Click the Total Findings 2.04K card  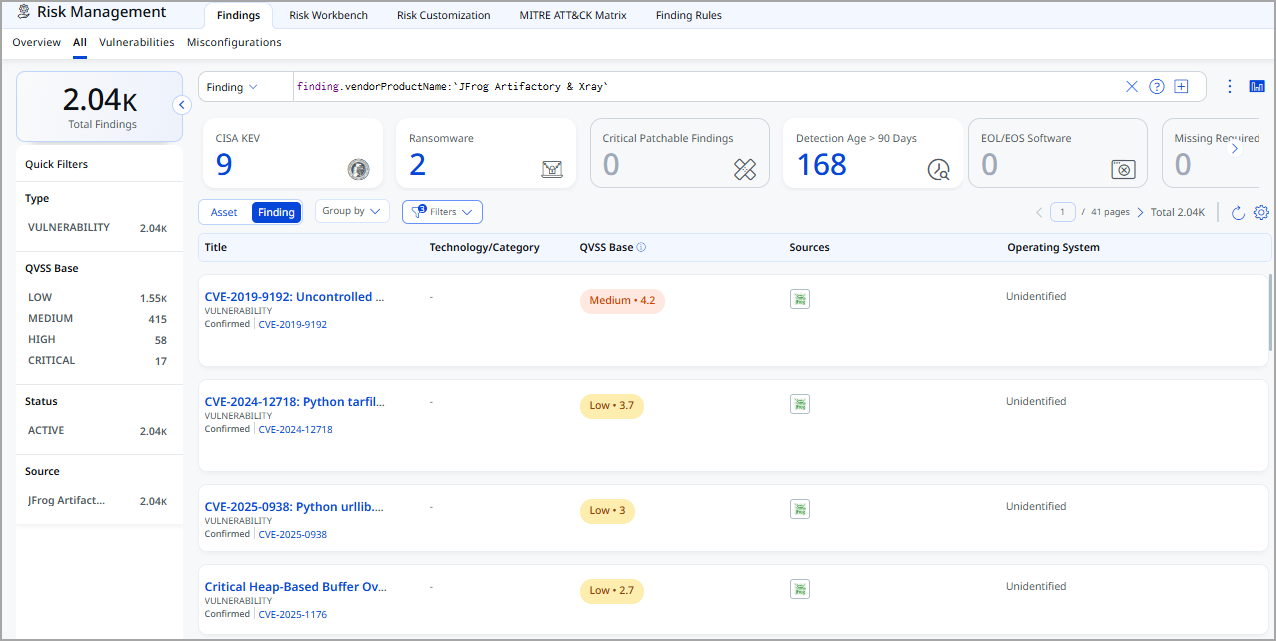click(100, 106)
